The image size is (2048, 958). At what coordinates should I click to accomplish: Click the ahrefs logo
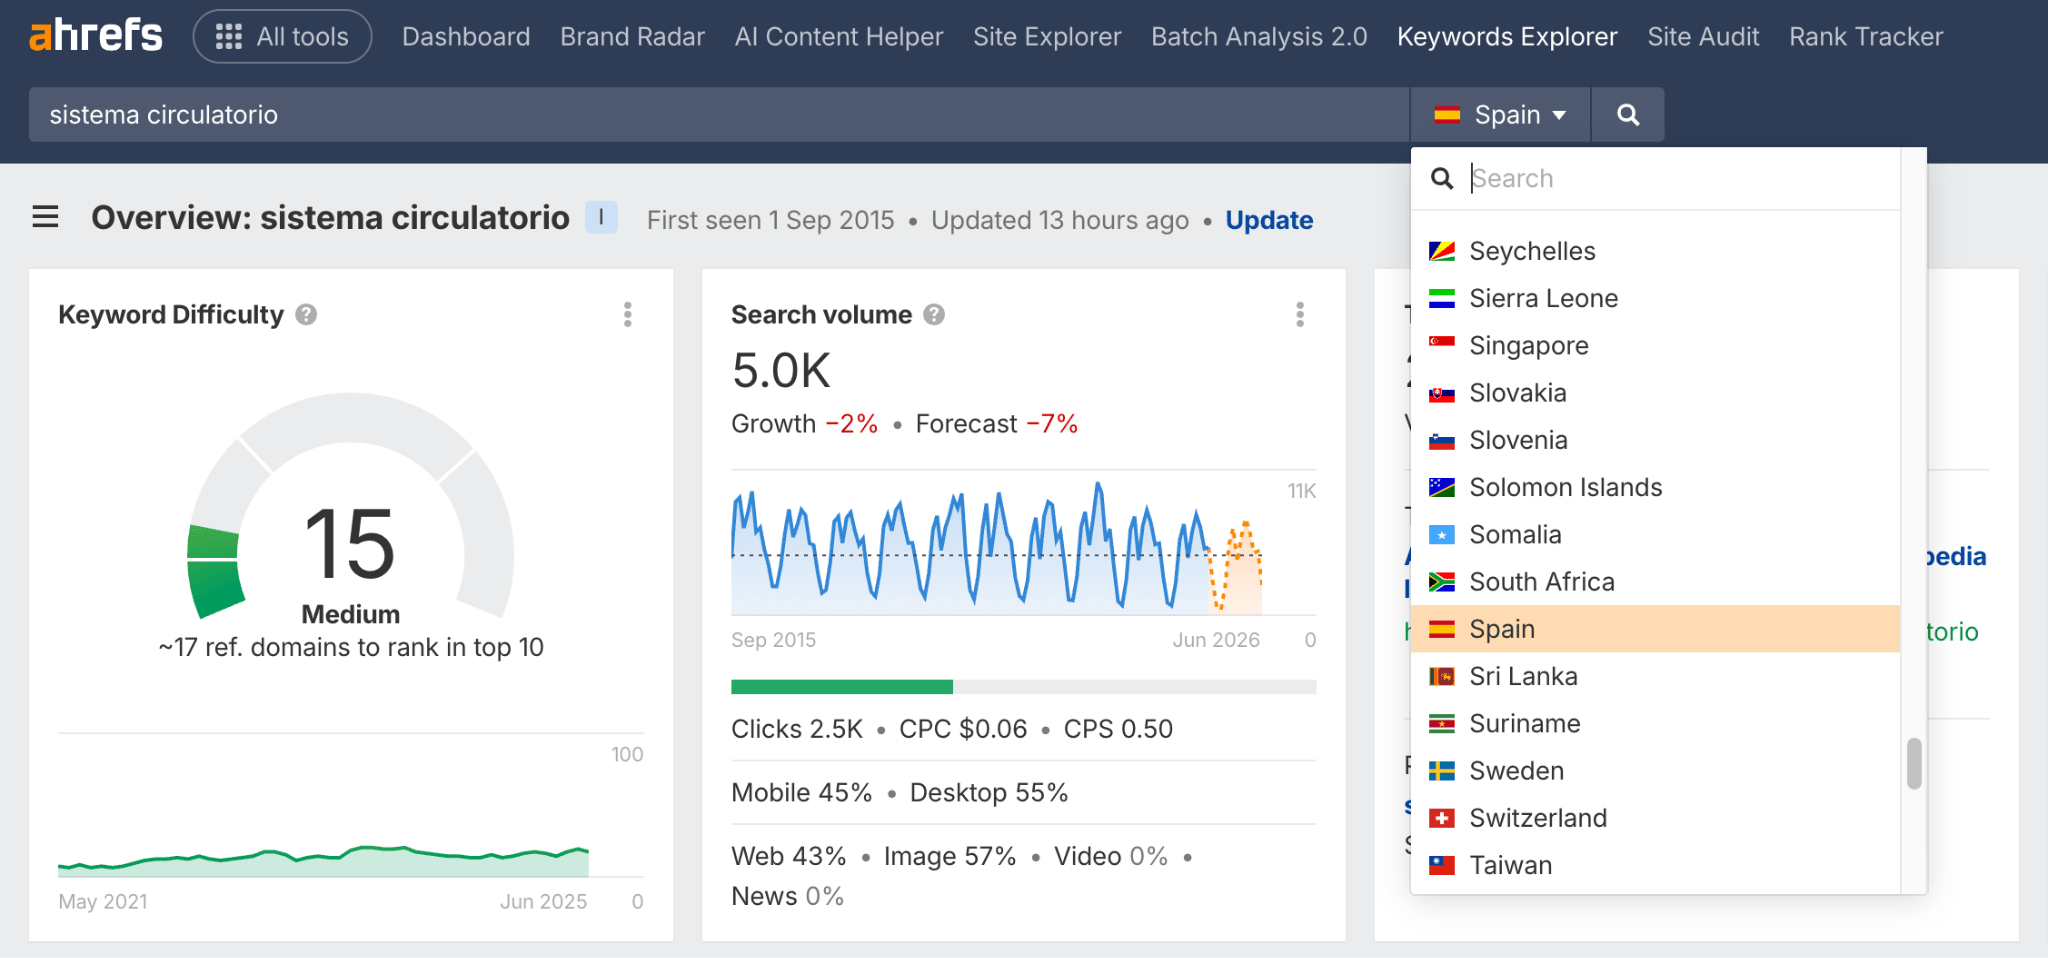click(x=95, y=35)
